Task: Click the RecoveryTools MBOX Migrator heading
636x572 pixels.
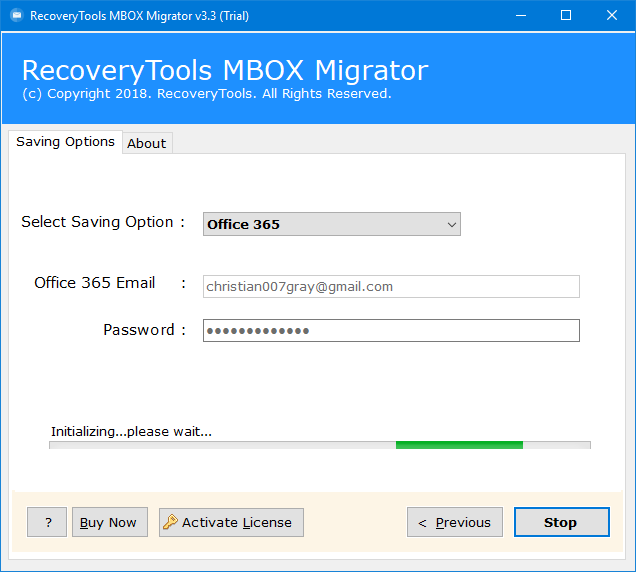Action: pyautogui.click(x=225, y=71)
